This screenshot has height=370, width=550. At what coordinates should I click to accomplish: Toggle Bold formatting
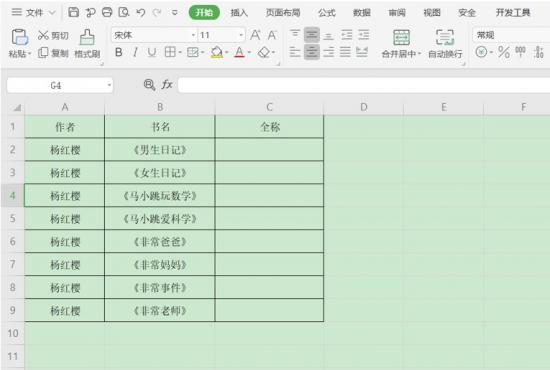(x=119, y=53)
